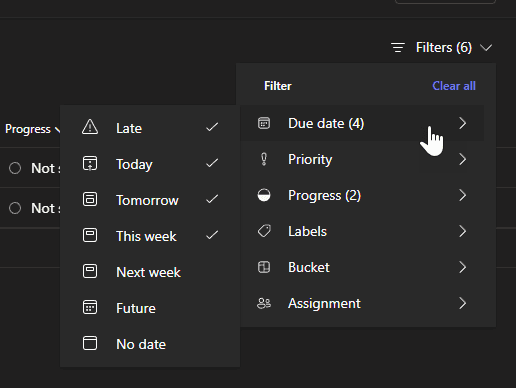Click the Assignment people icon
Image resolution: width=516 pixels, height=388 pixels.
[264, 303]
